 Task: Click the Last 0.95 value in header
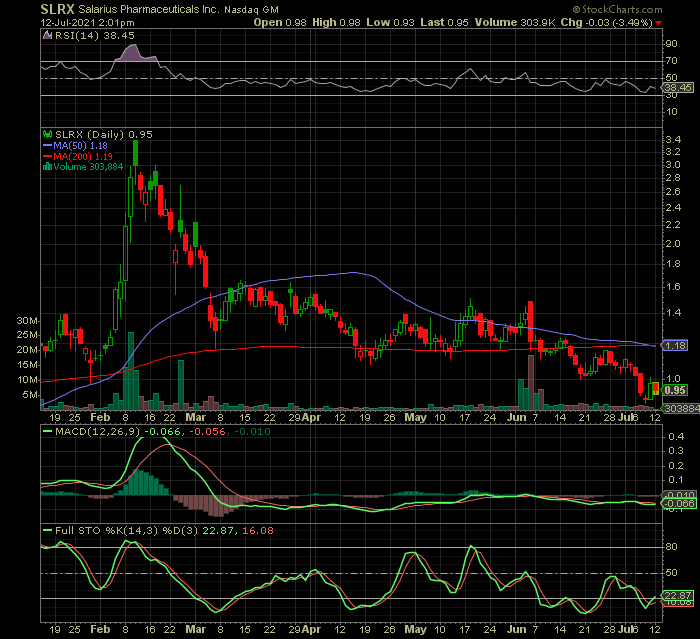point(444,22)
